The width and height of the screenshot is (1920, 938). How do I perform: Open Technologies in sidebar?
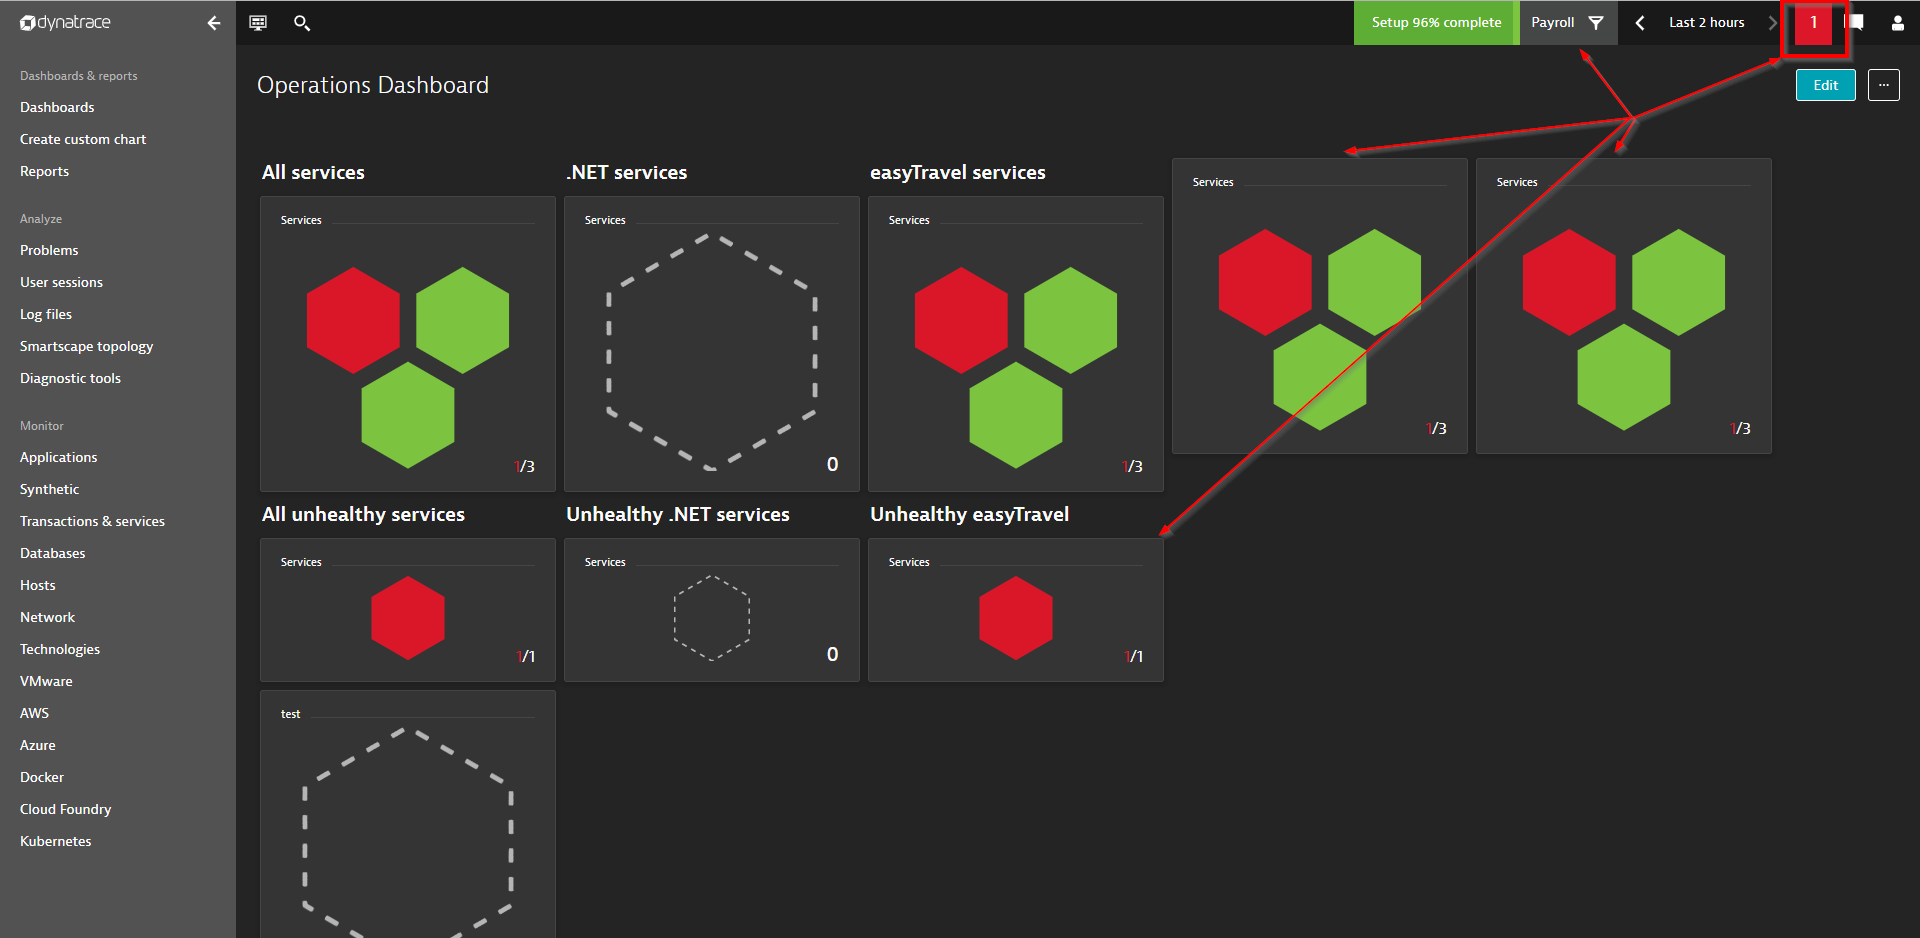[60, 649]
